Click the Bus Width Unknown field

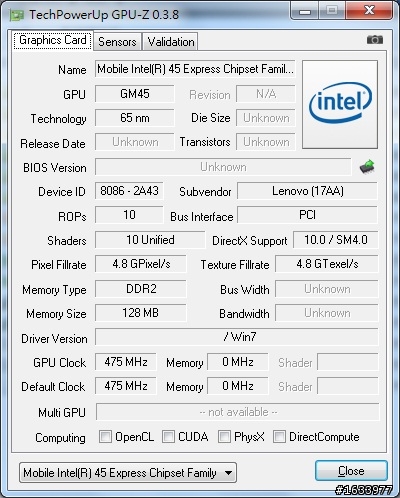click(327, 289)
